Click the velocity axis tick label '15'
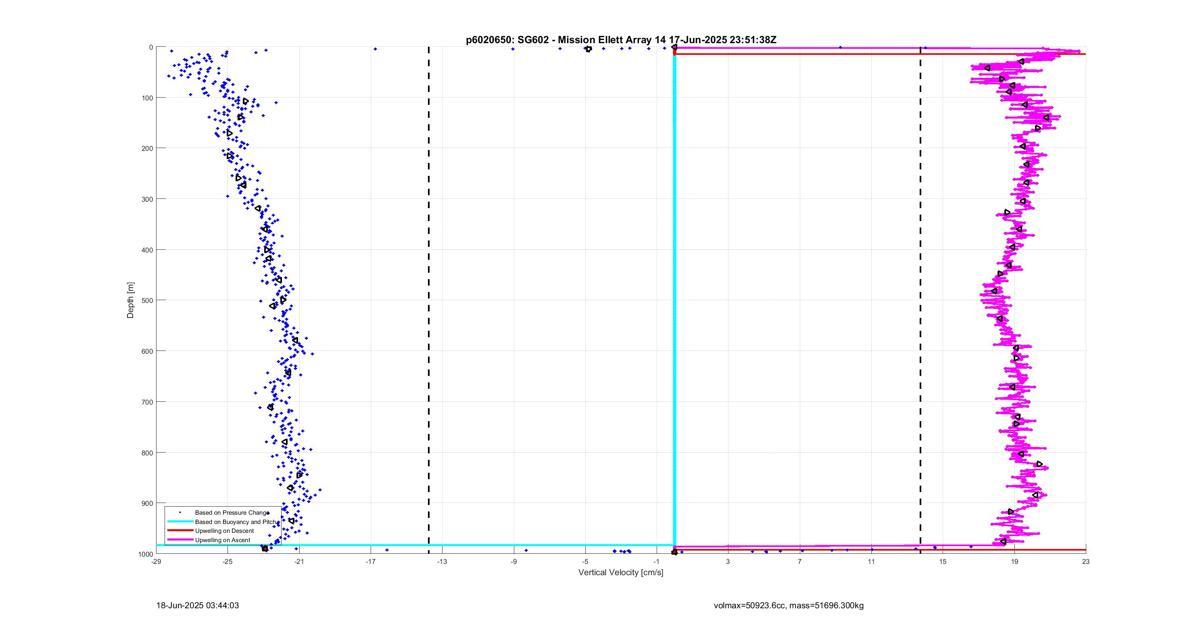The width and height of the screenshot is (1200, 622). [943, 563]
